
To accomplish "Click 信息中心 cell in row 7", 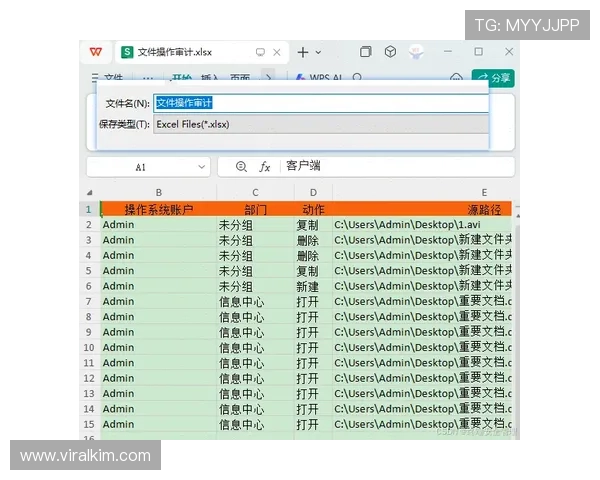I will [x=255, y=302].
